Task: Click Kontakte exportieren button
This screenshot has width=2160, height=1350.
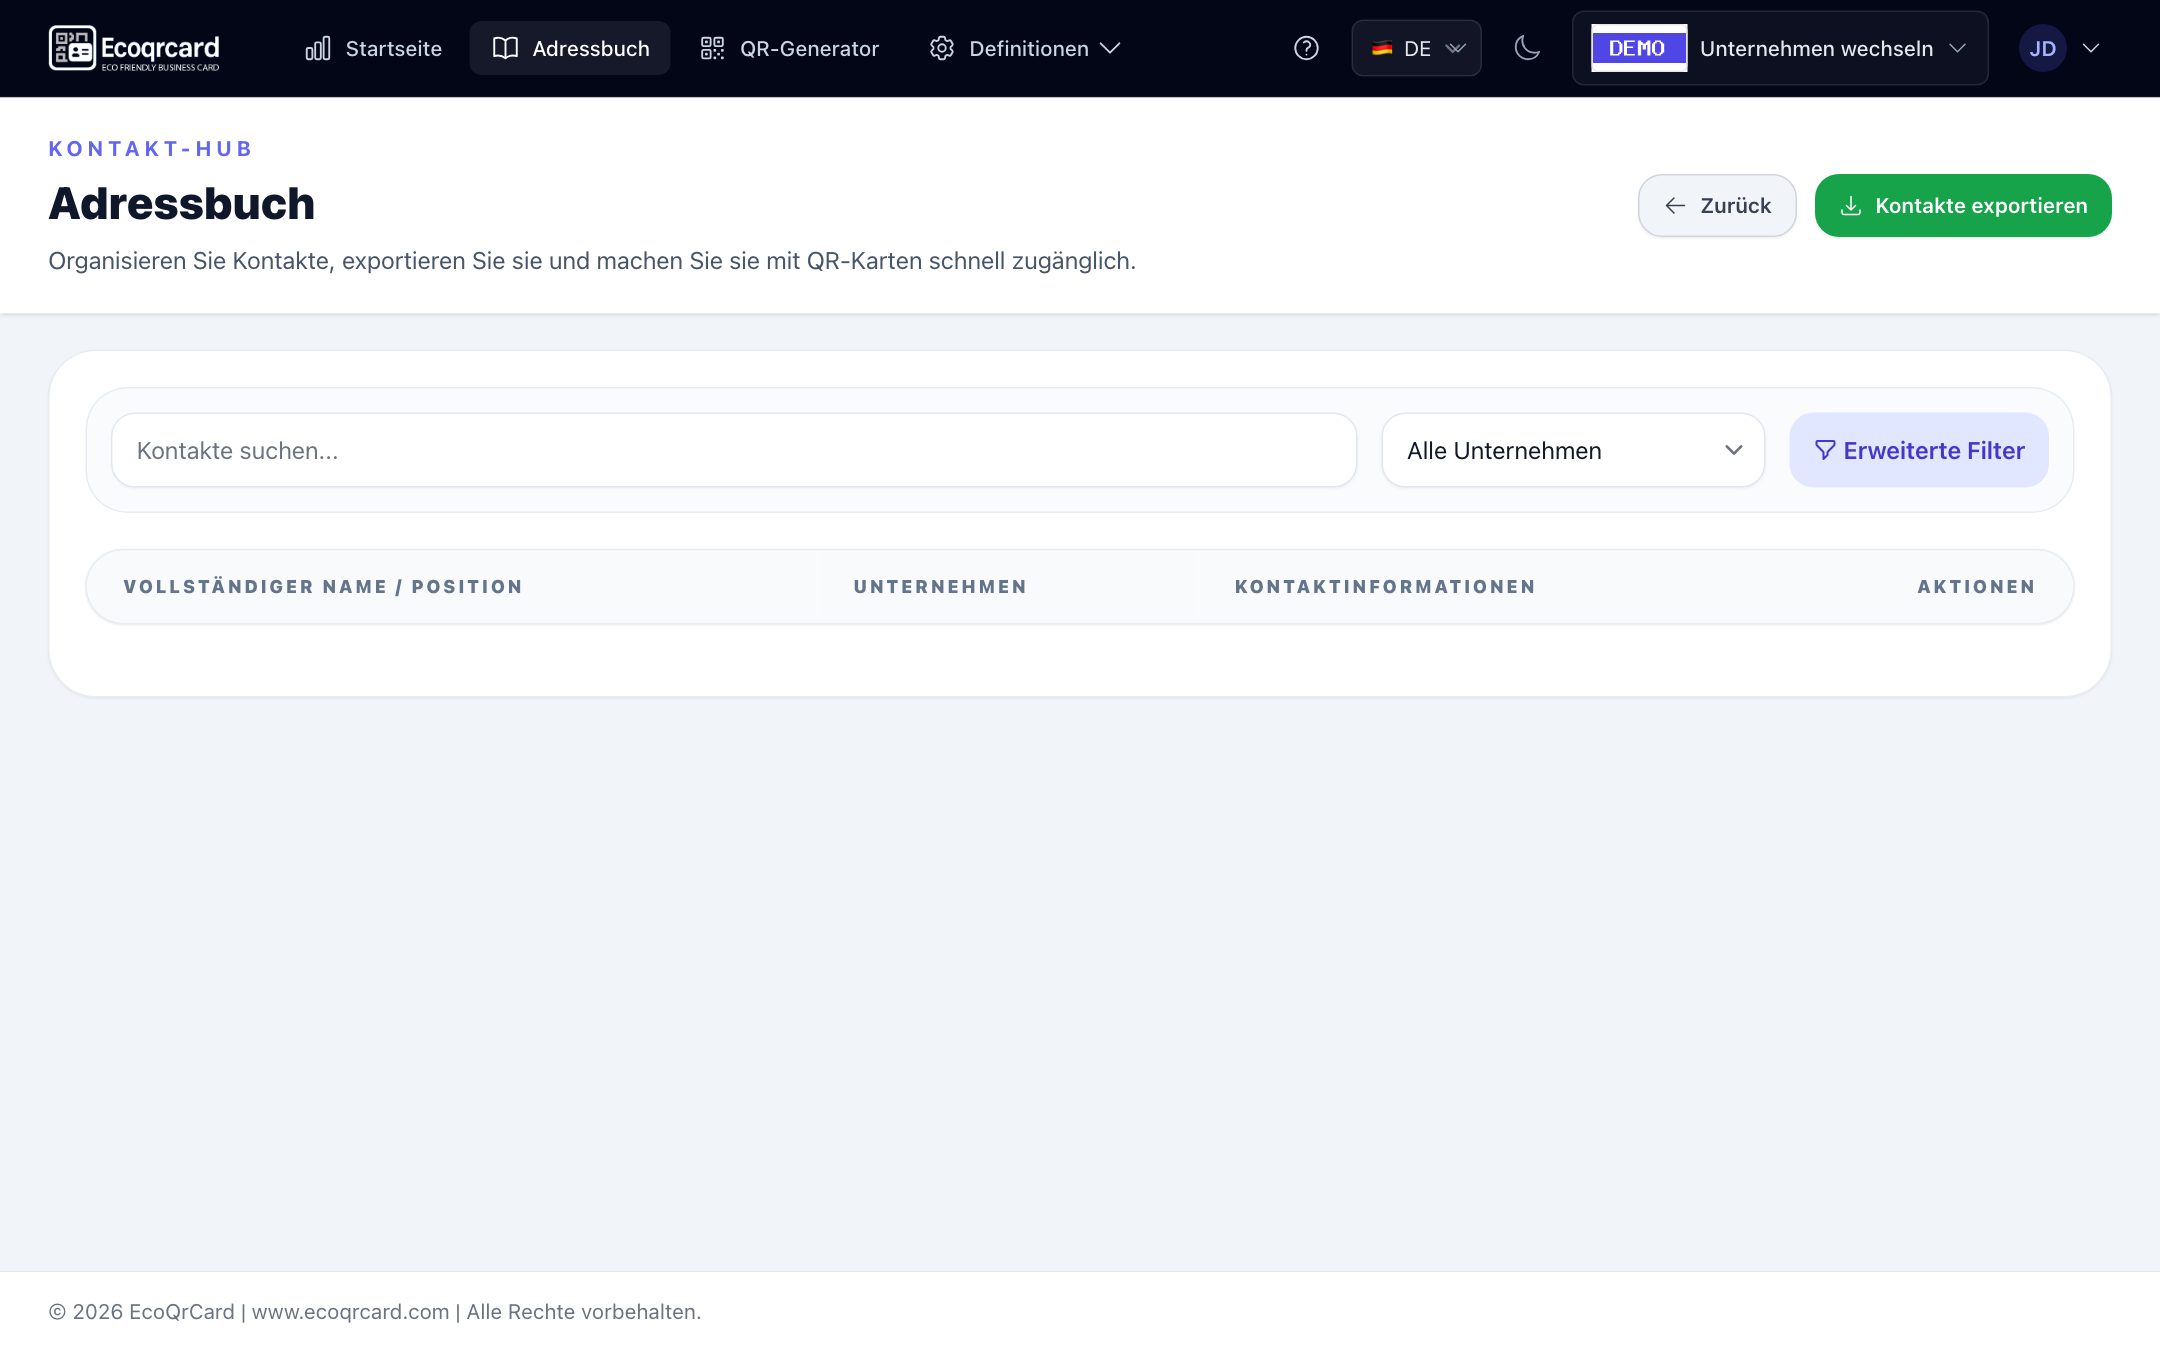Action: point(1963,205)
